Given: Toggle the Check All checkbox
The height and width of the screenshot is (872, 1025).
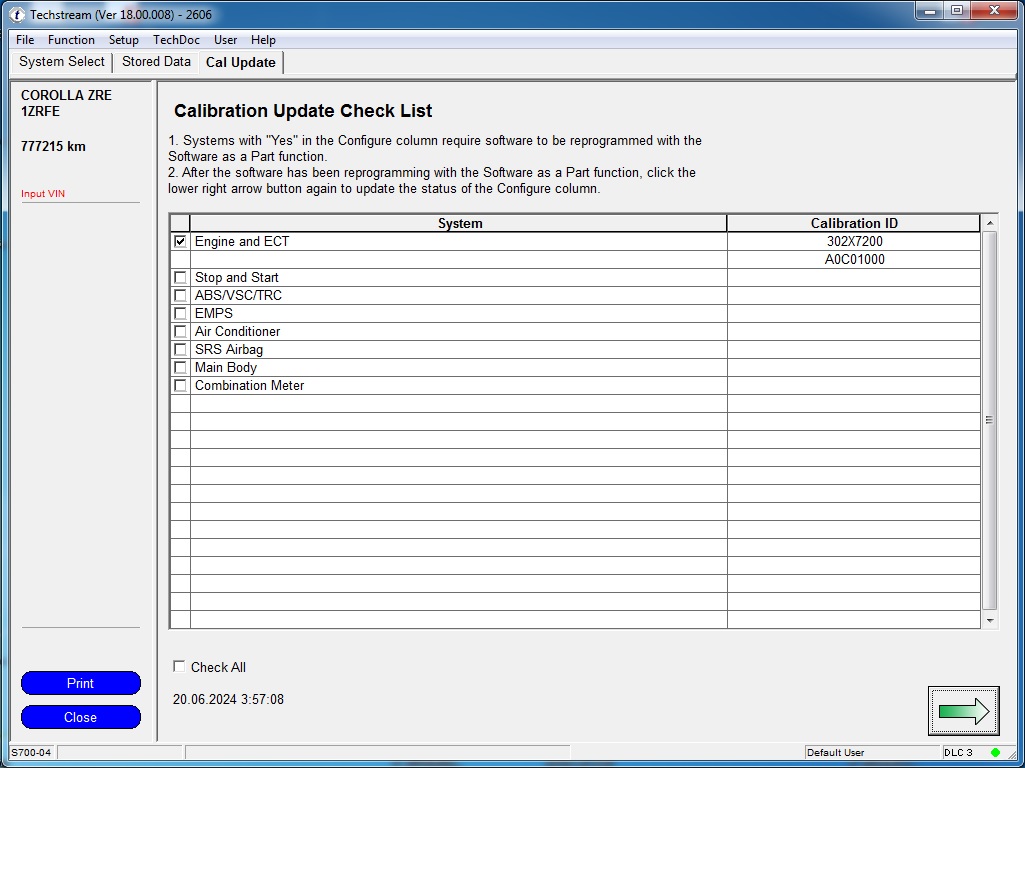Looking at the screenshot, I should pyautogui.click(x=180, y=667).
